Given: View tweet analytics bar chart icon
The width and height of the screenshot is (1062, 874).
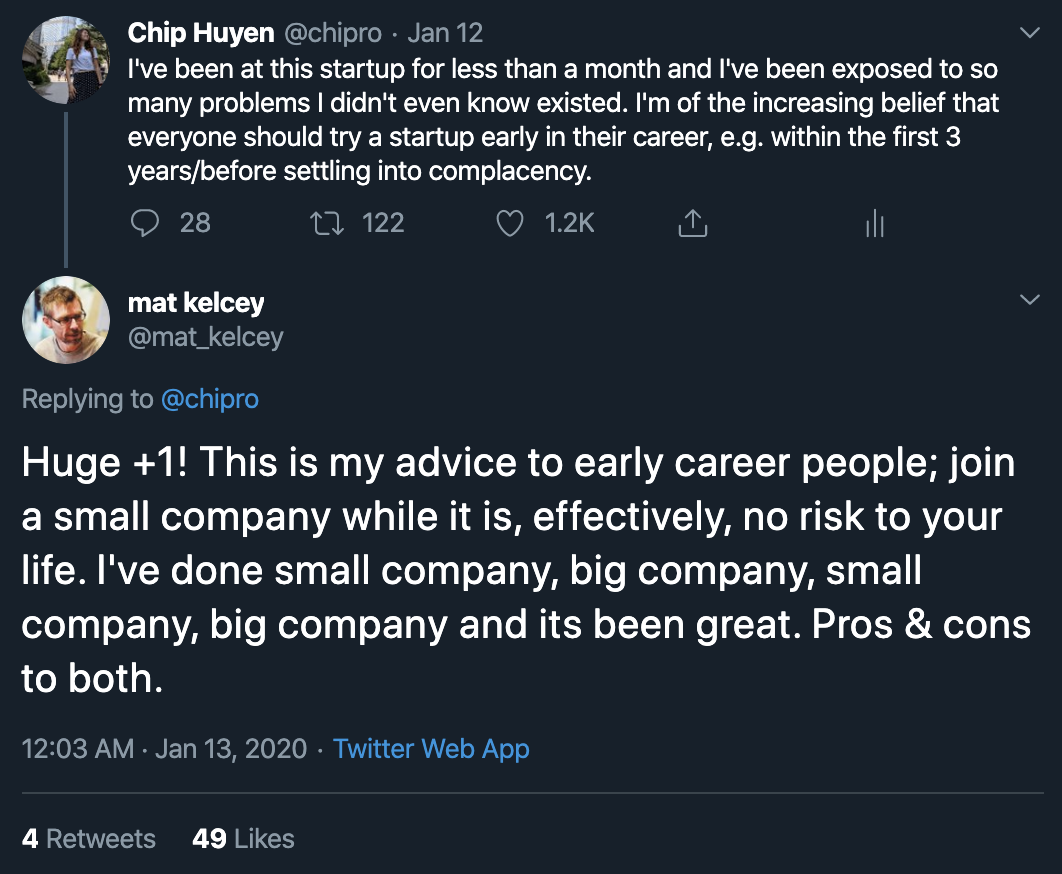Looking at the screenshot, I should [x=875, y=223].
